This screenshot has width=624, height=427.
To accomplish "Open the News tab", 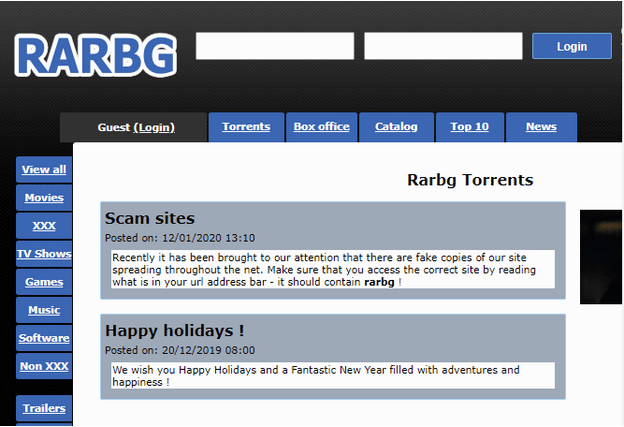I will point(541,127).
